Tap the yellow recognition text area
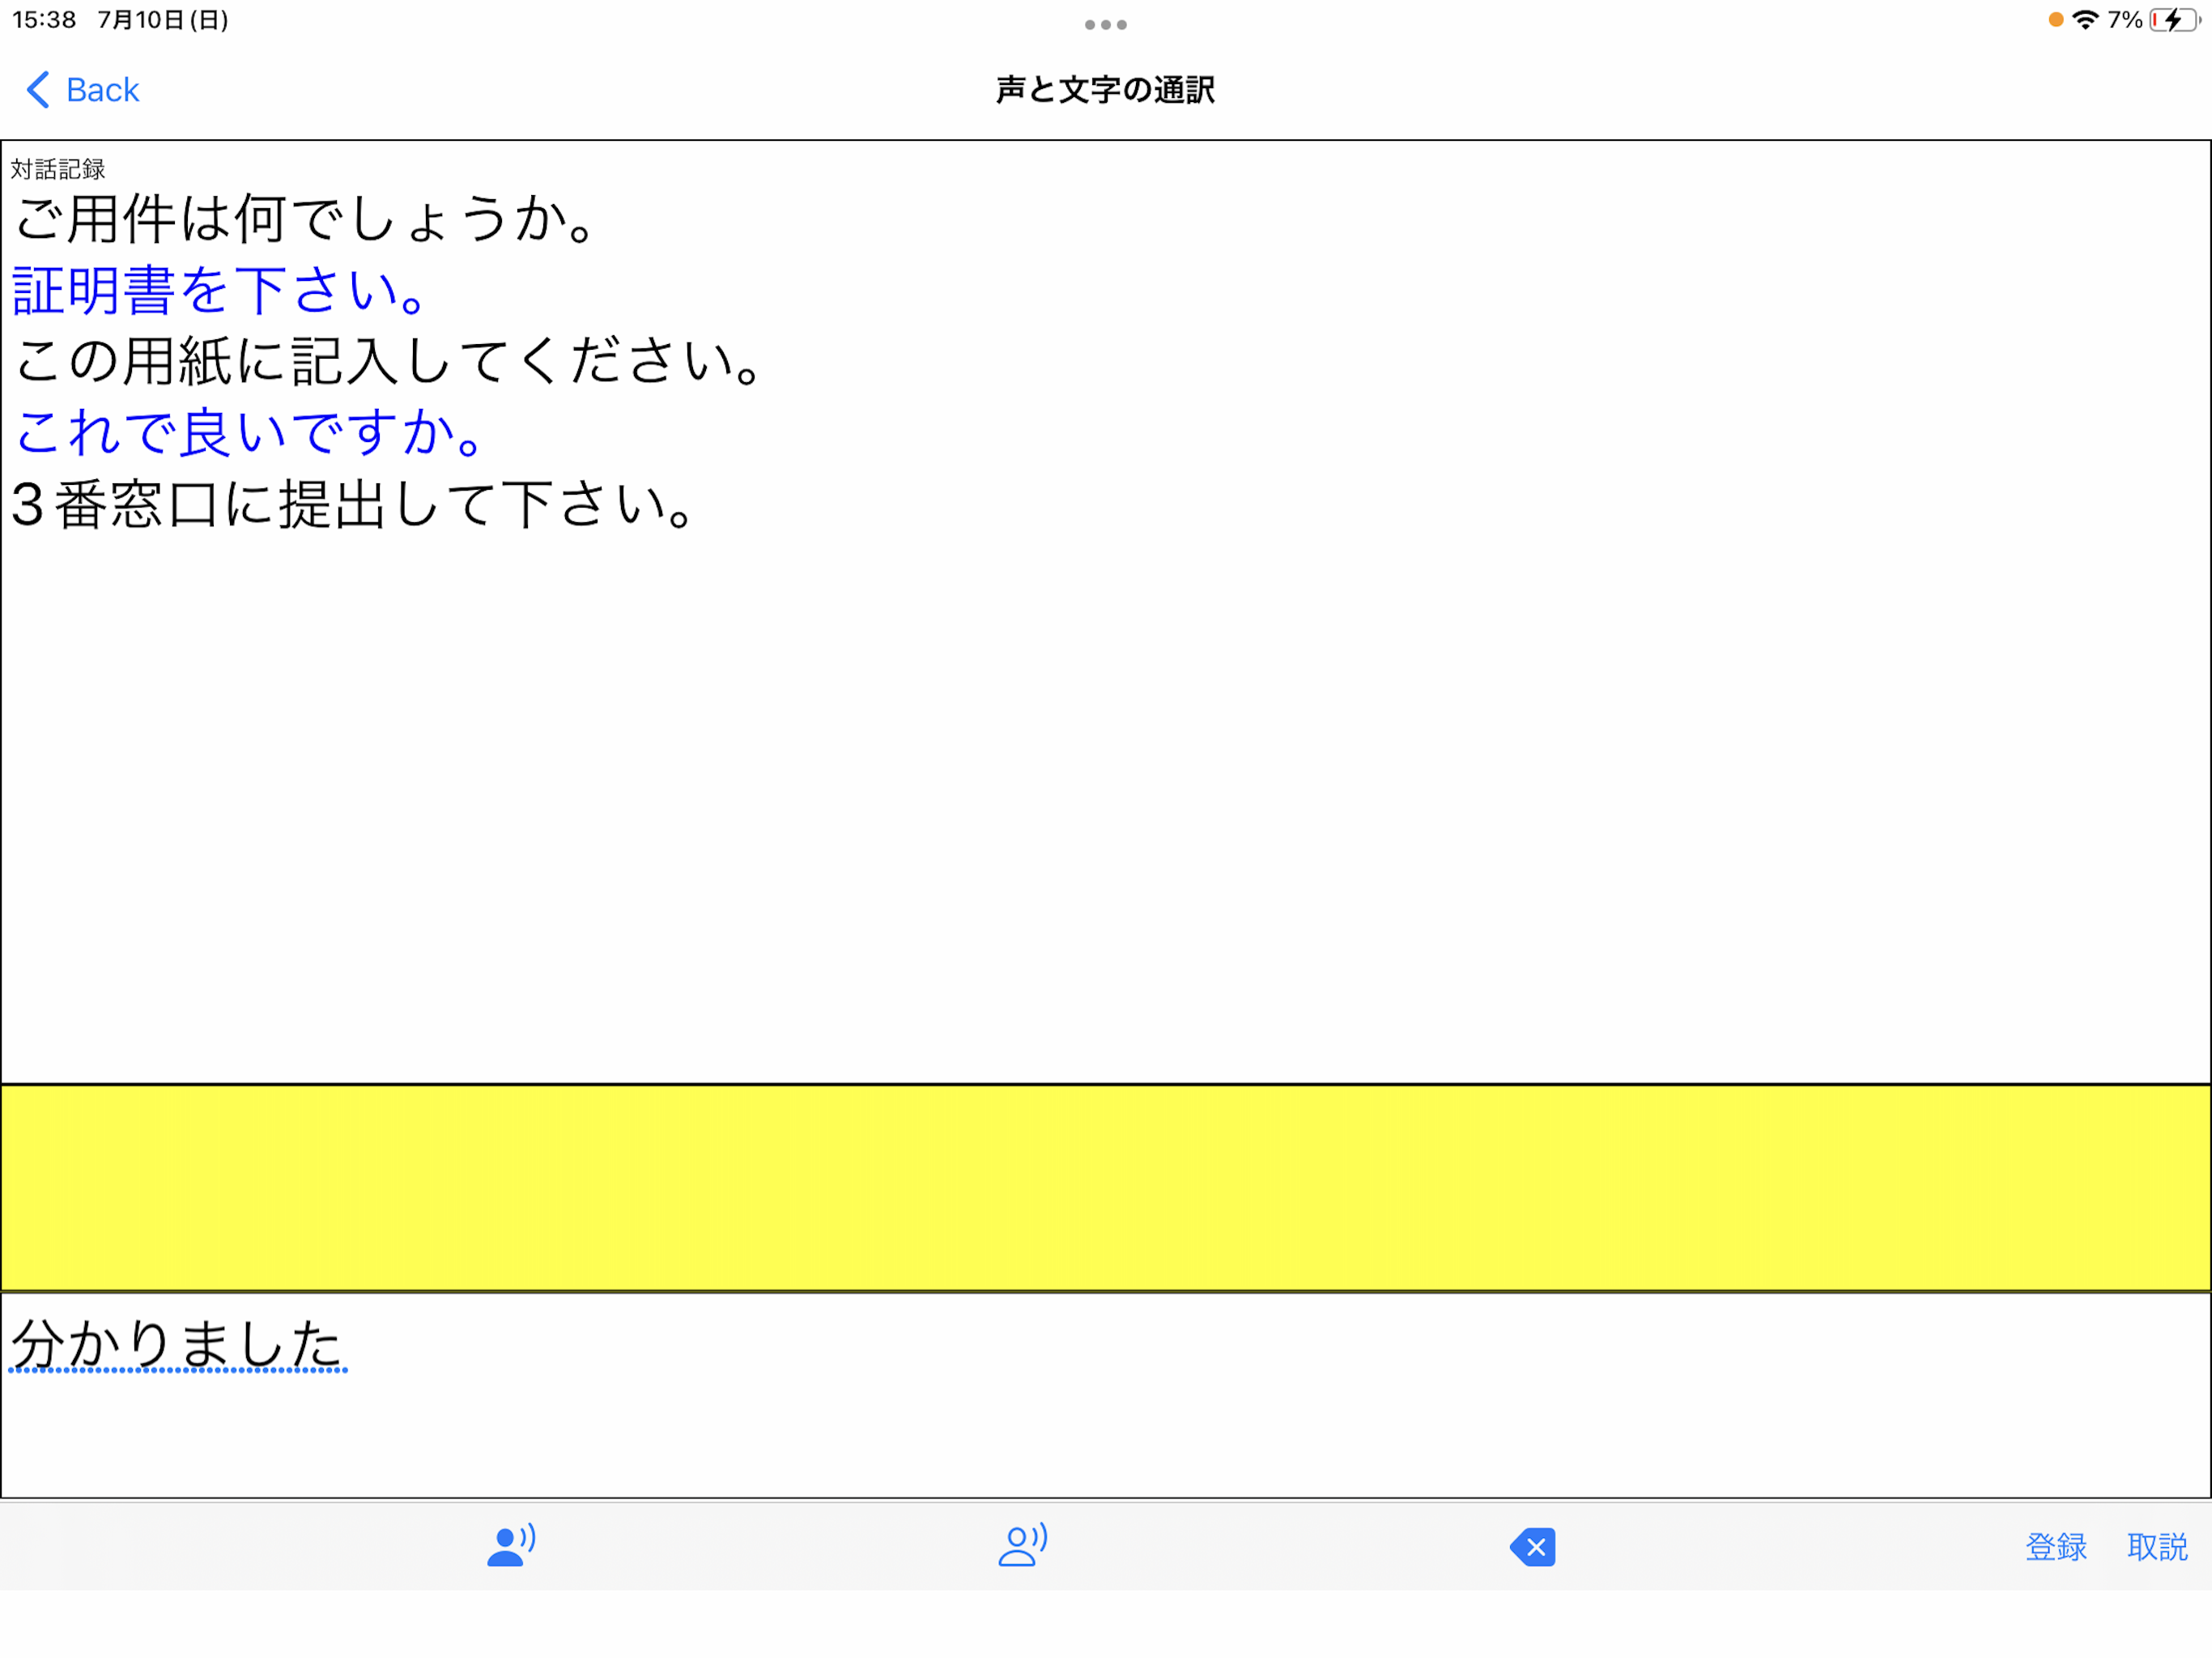The width and height of the screenshot is (2212, 1658). coord(1106,1188)
